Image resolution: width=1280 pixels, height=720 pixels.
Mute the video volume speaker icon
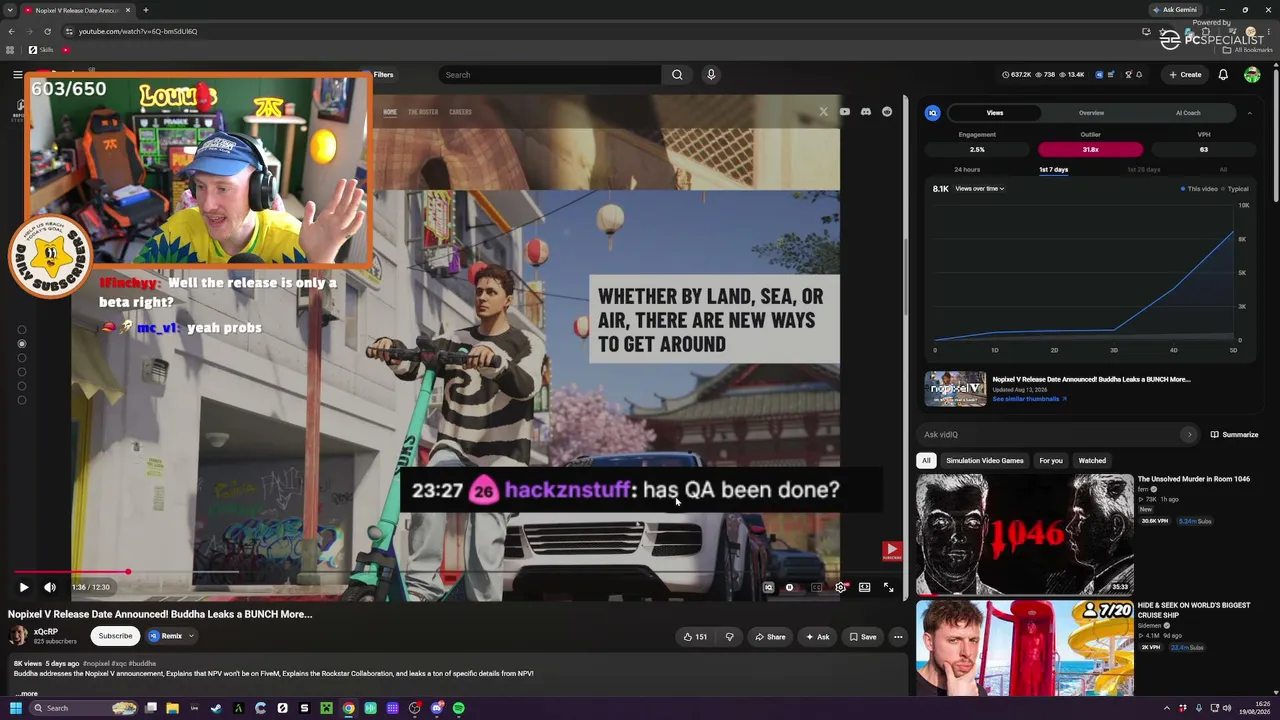pos(50,588)
